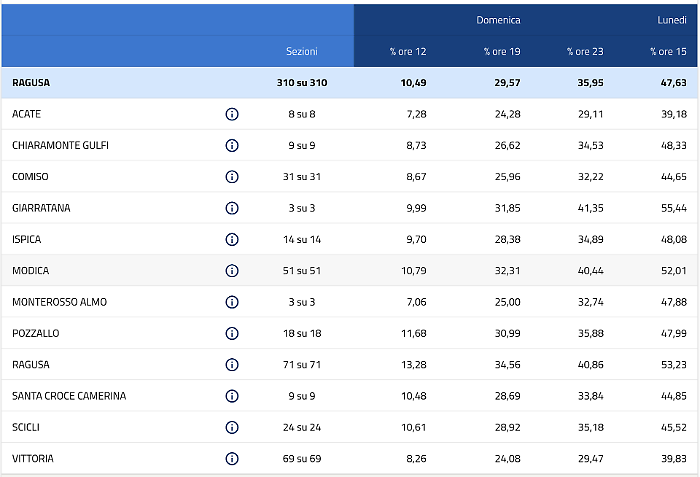Open the MODICA info icon
The image size is (700, 477).
pyautogui.click(x=232, y=270)
